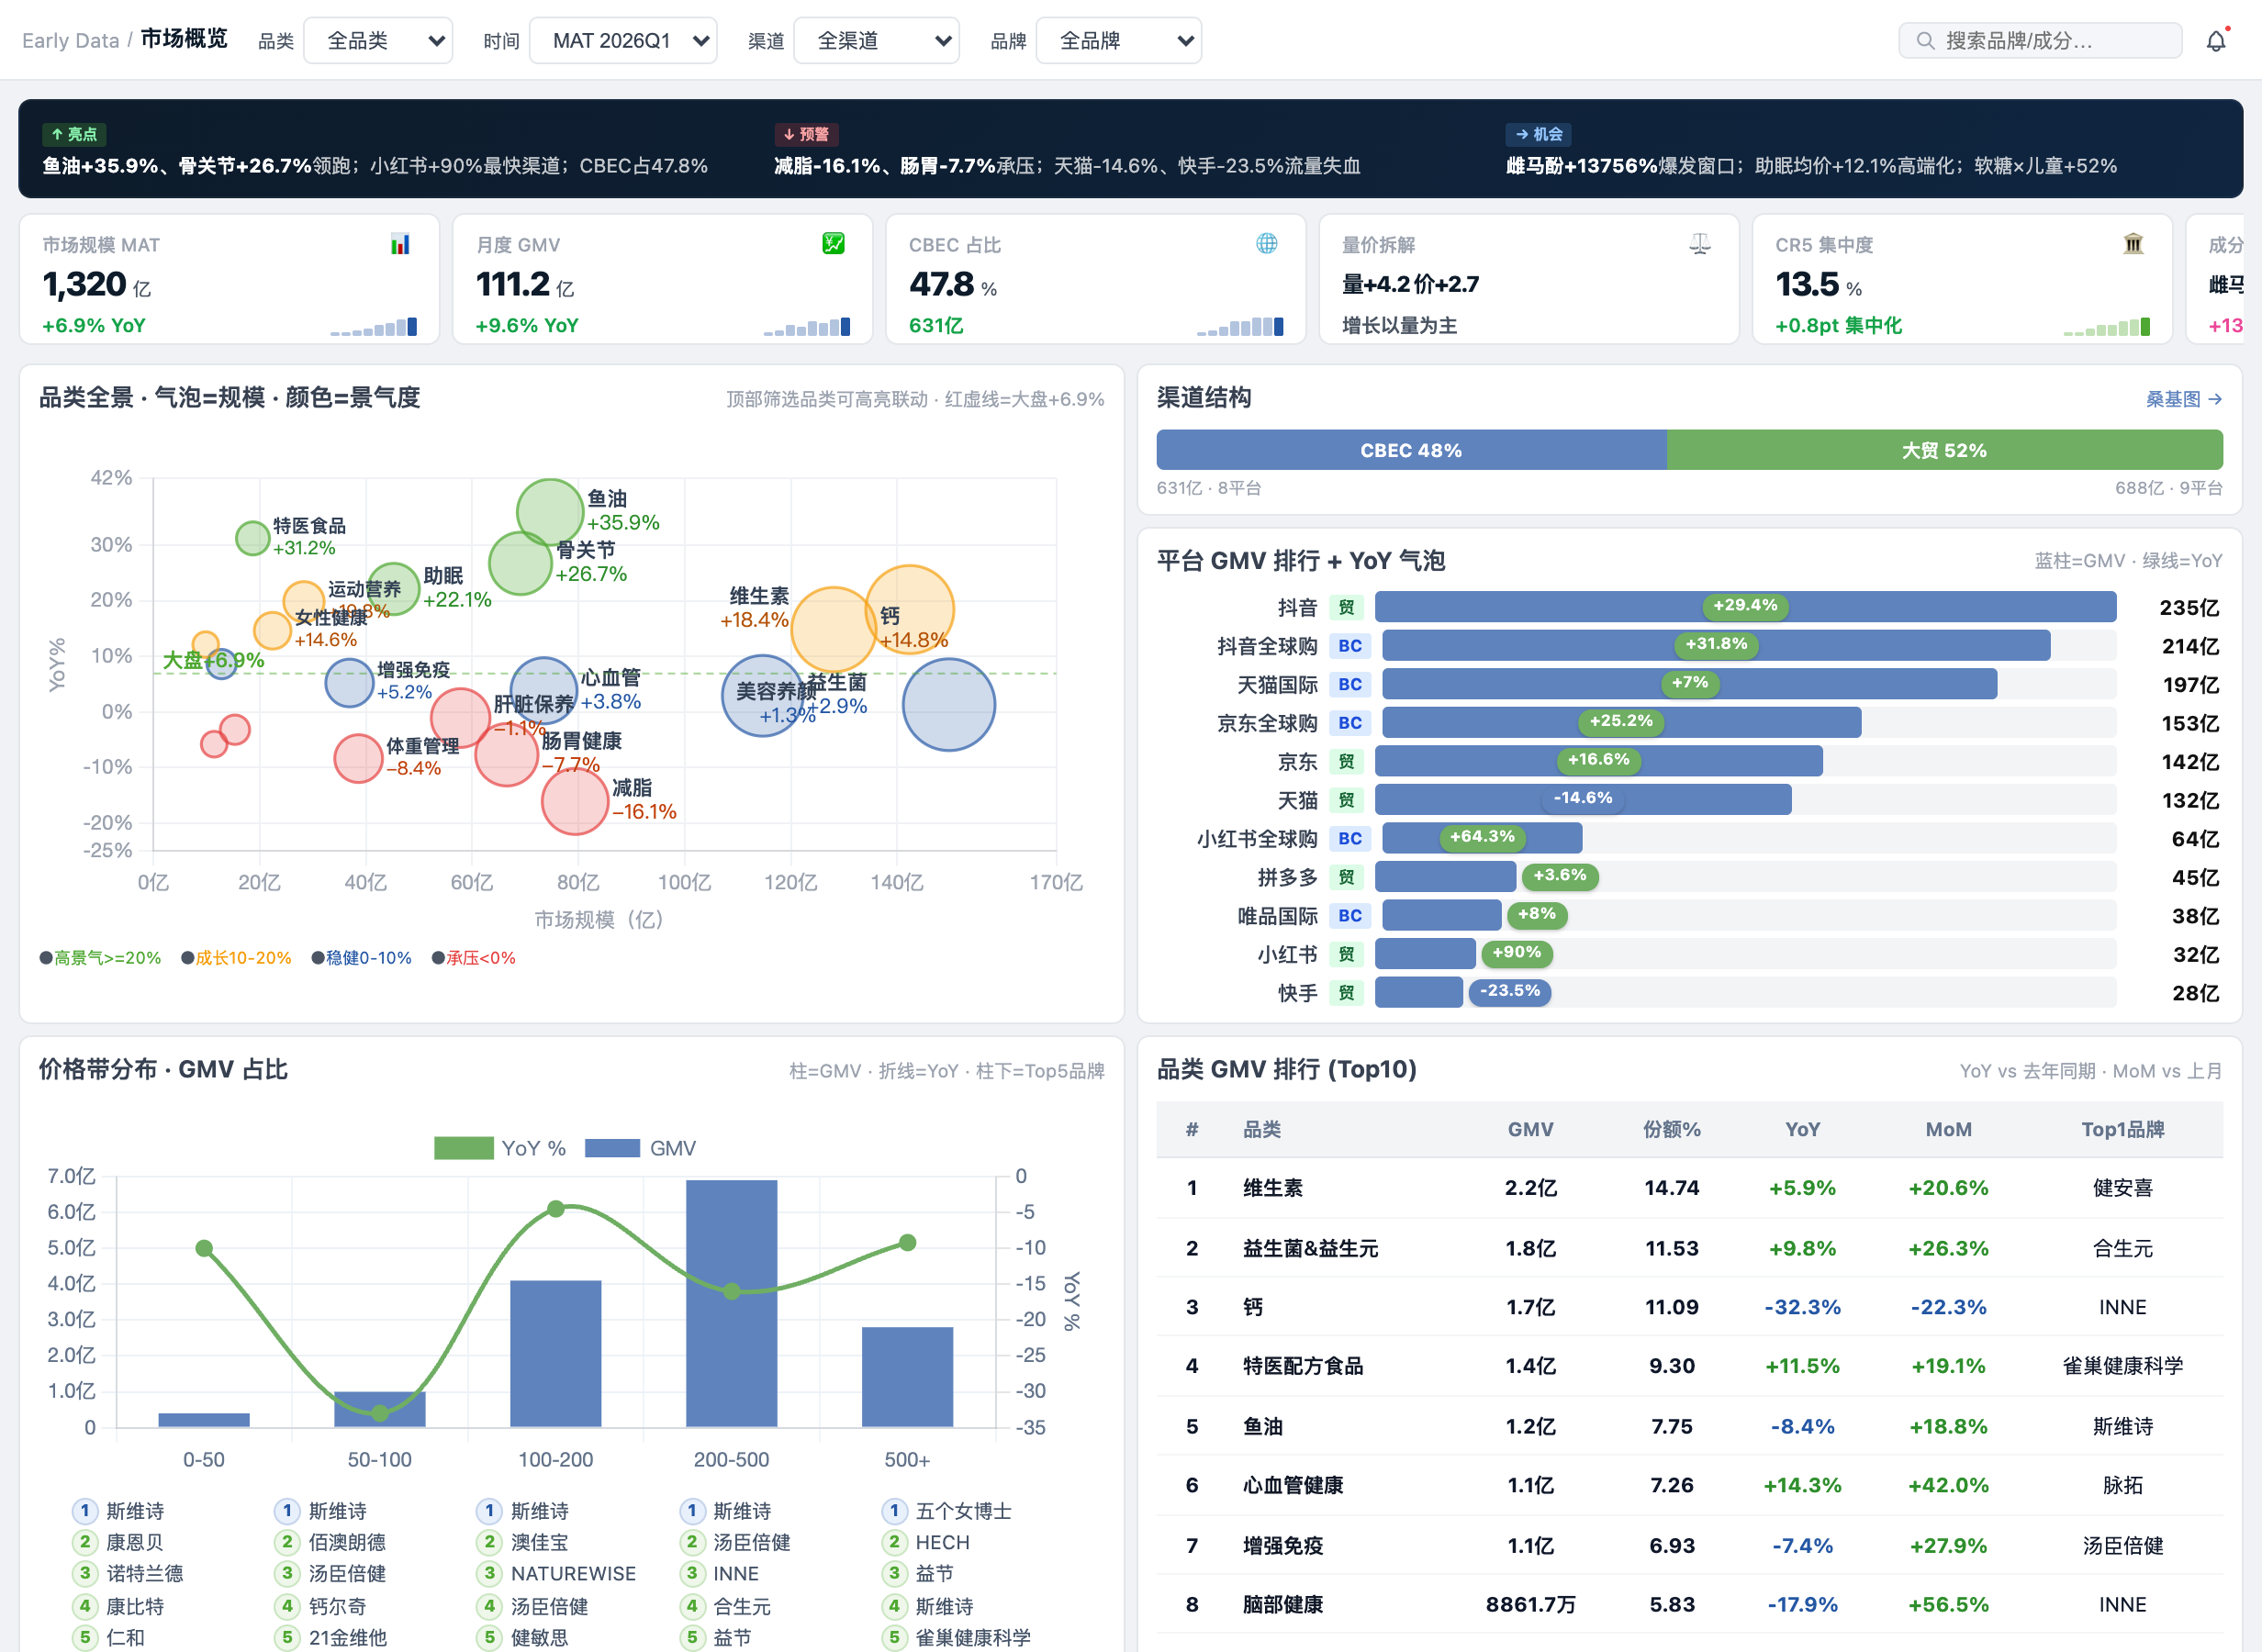This screenshot has height=1652, width=2262.
Task: Click rank 2 badge for 康恩贝
Action: 85,1542
